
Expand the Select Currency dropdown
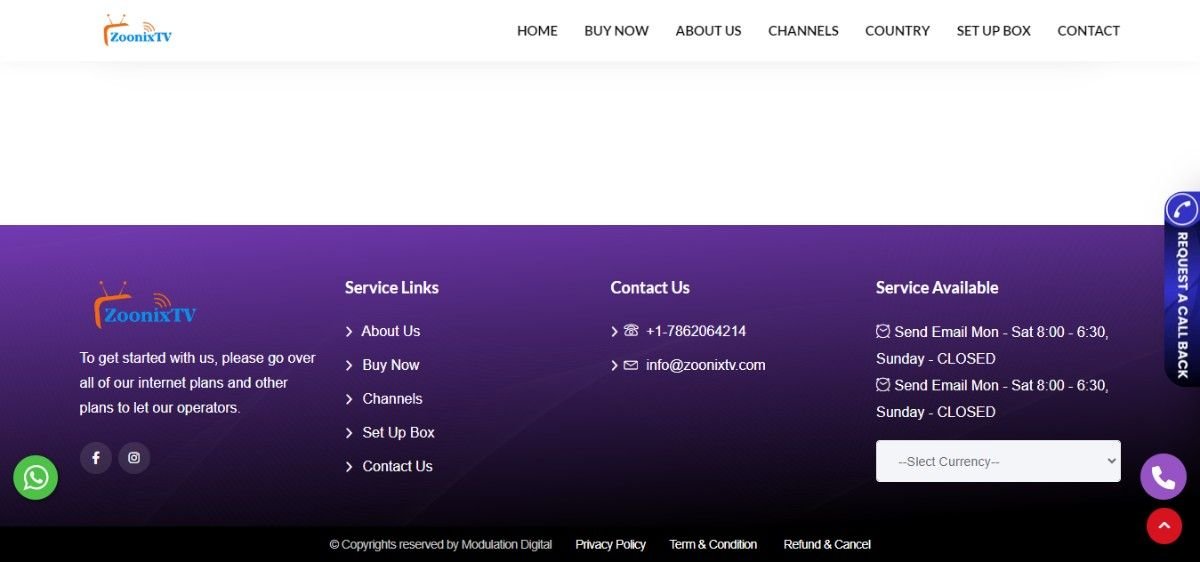click(998, 461)
